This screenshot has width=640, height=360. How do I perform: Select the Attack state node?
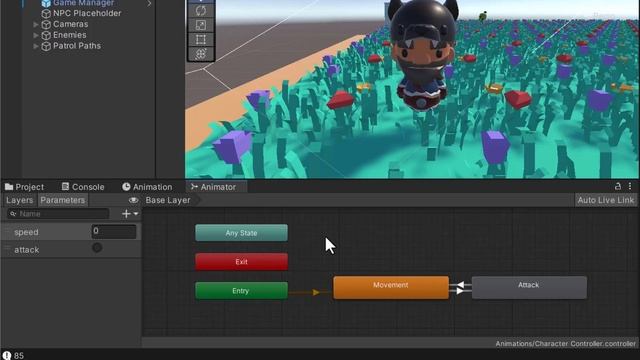(x=529, y=288)
